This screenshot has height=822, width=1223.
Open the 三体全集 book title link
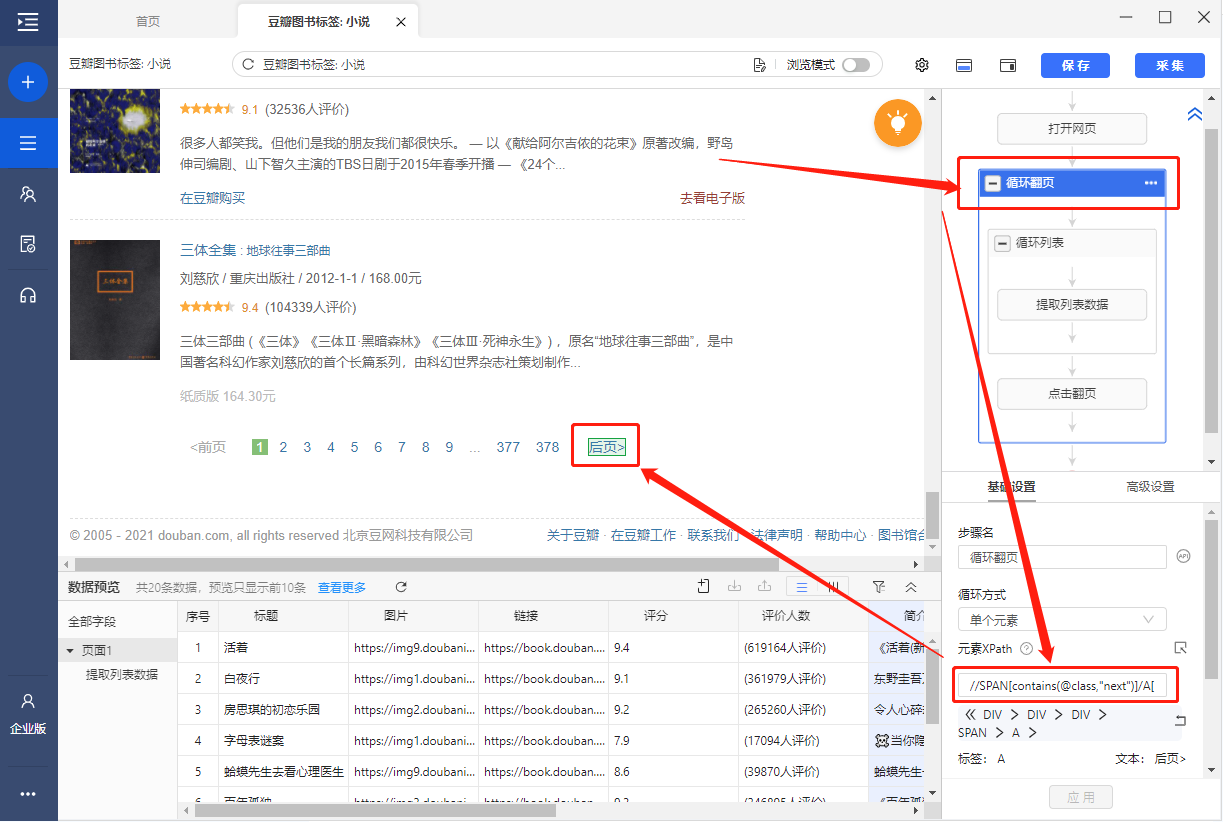tap(255, 250)
